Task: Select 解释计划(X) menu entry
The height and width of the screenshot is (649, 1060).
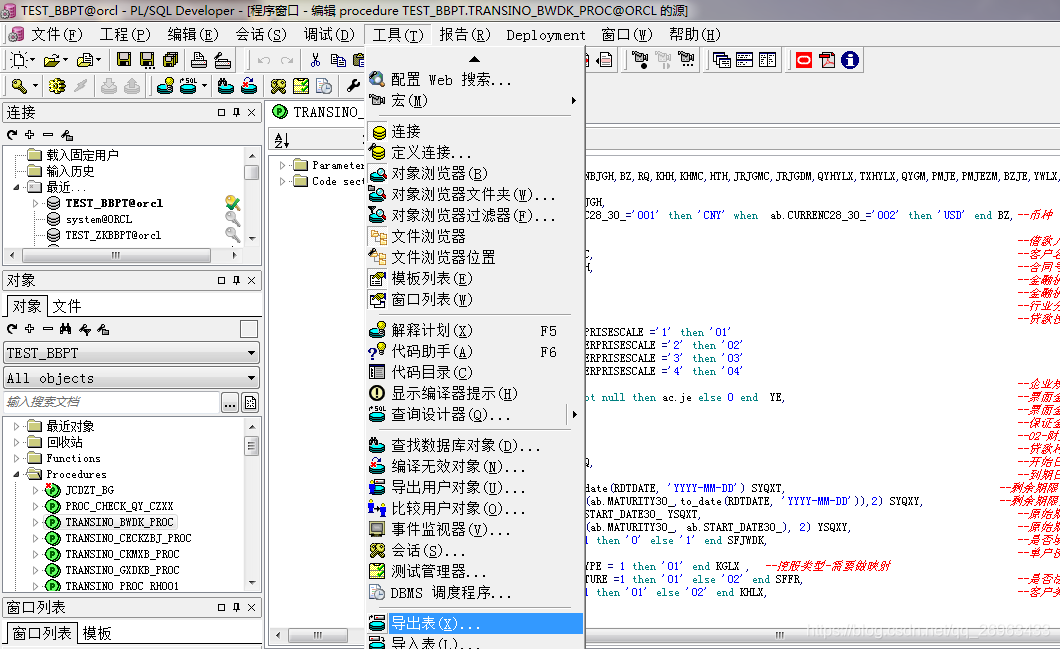Action: (475, 331)
